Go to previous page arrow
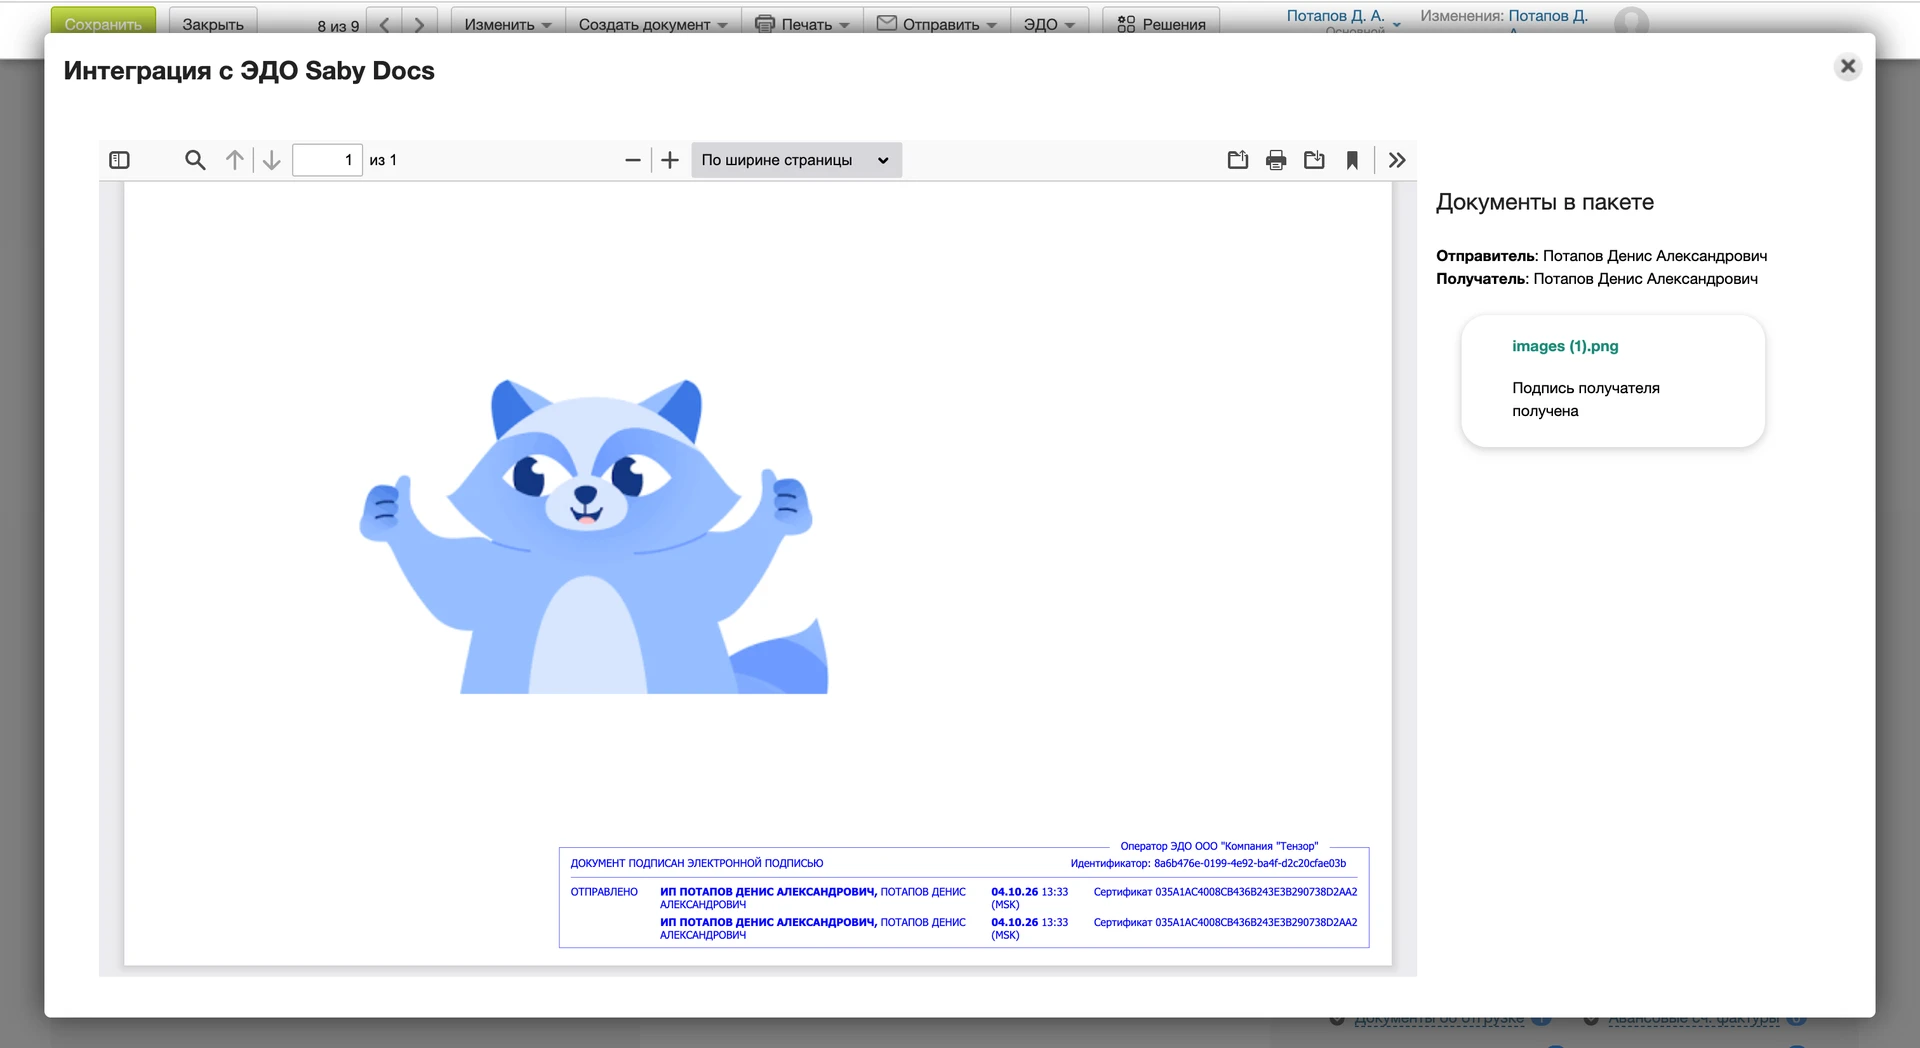The image size is (1920, 1048). 235,160
